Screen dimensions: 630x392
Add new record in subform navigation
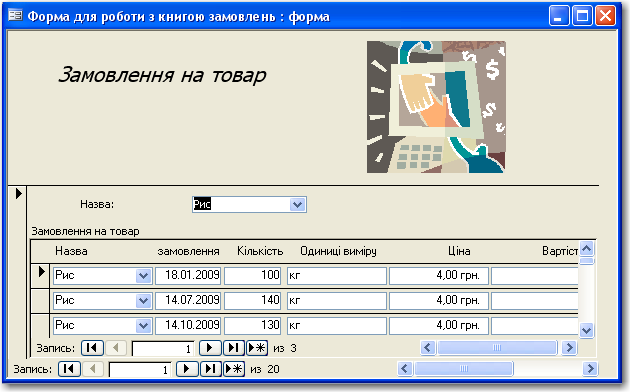point(257,348)
